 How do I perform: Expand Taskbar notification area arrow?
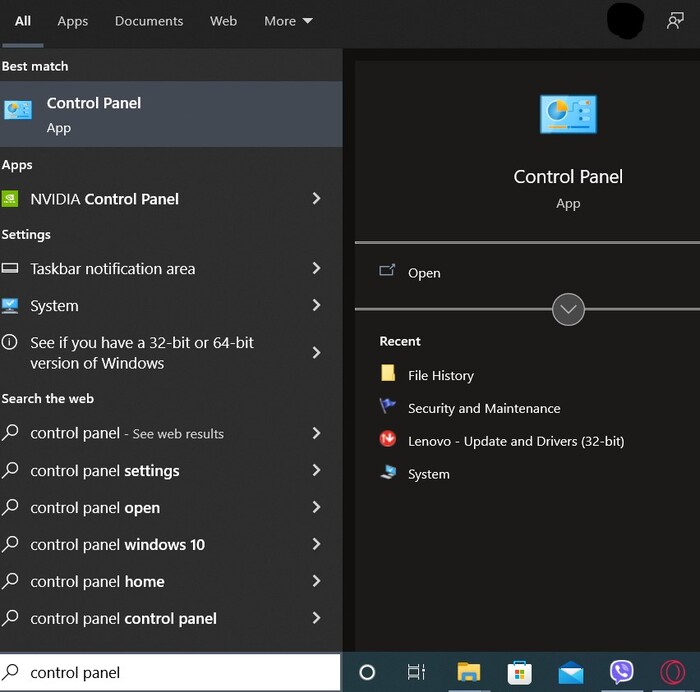tap(316, 269)
